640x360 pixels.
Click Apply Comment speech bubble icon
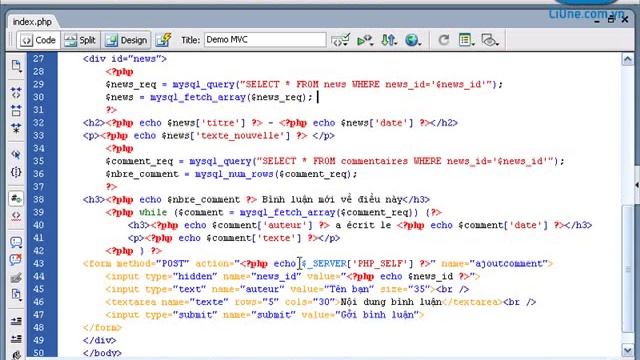[x=16, y=242]
